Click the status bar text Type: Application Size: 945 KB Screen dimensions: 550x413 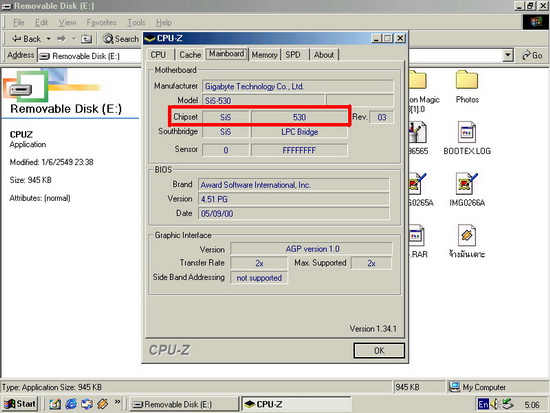pyautogui.click(x=52, y=387)
